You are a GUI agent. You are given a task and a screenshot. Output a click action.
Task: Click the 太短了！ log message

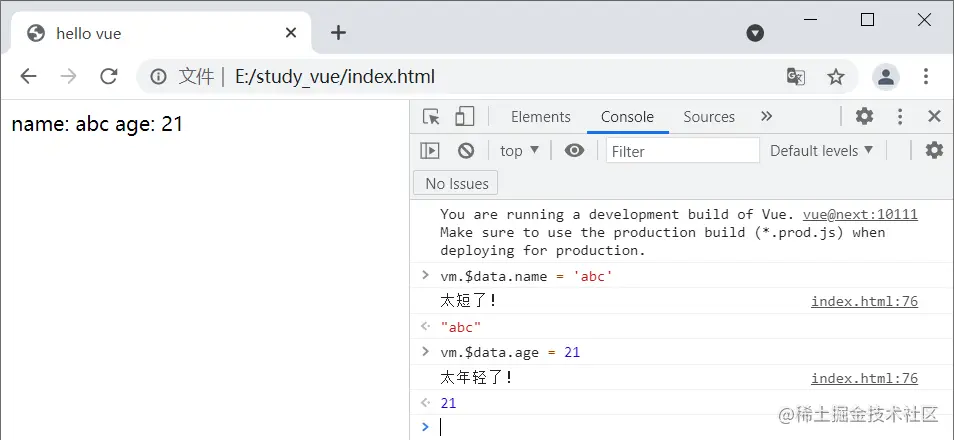tap(468, 301)
